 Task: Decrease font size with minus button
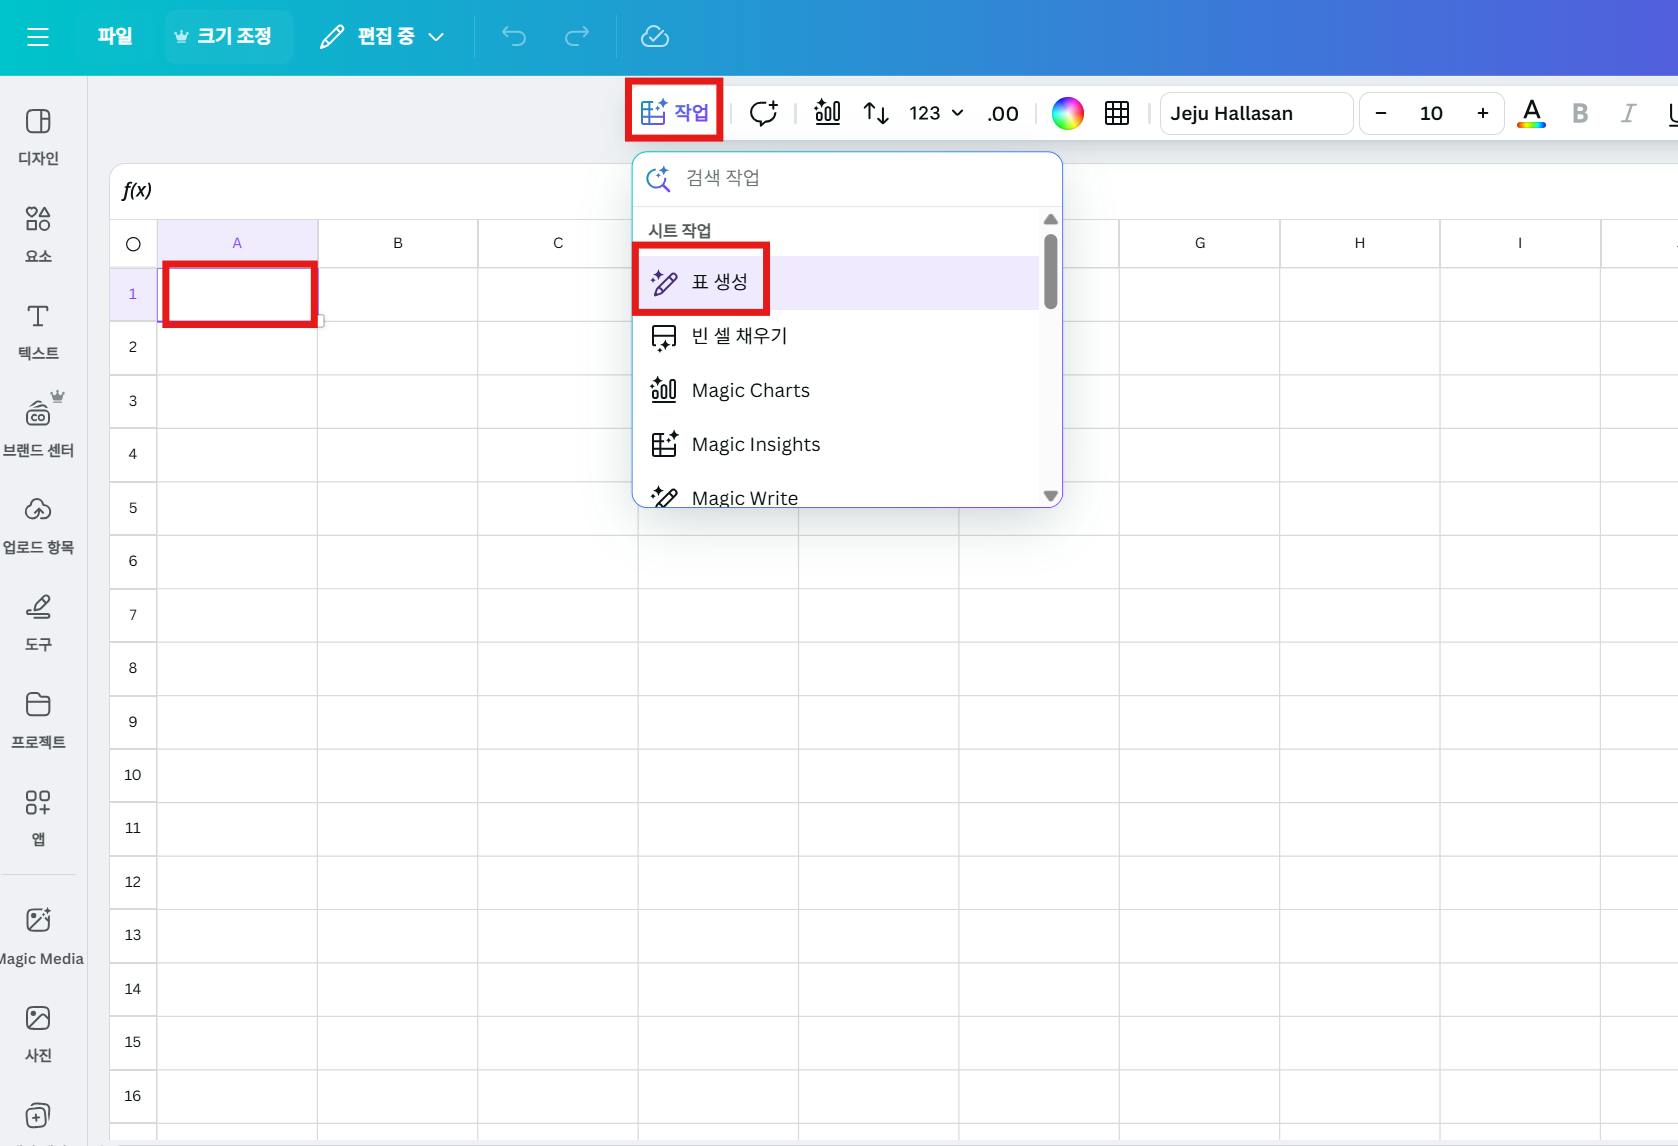(1381, 113)
